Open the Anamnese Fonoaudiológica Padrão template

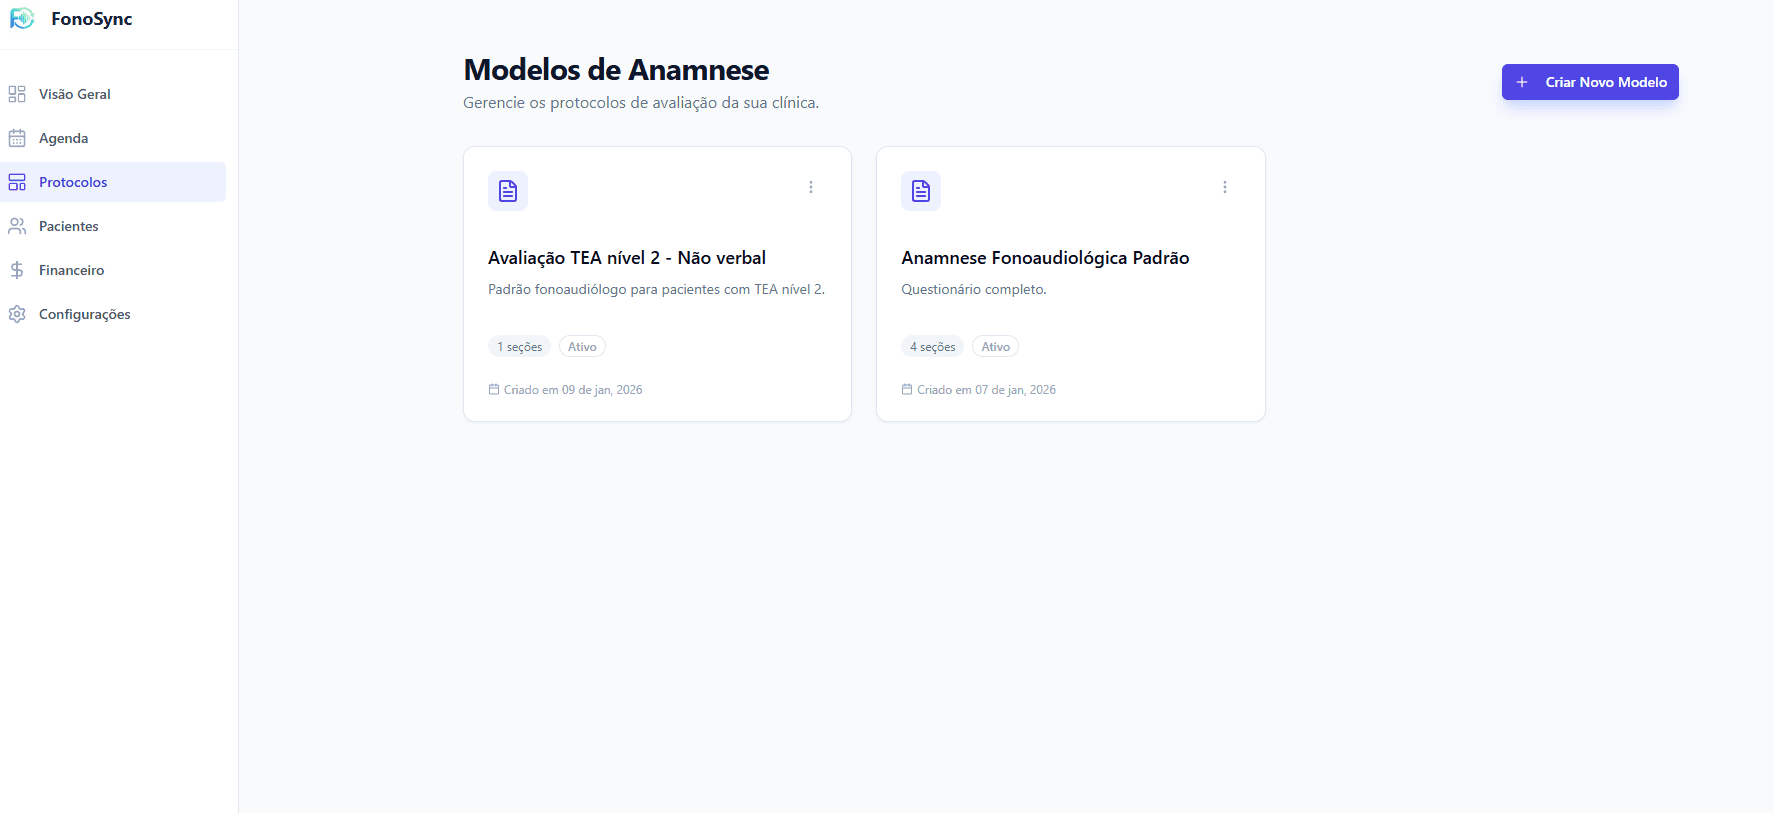1046,257
